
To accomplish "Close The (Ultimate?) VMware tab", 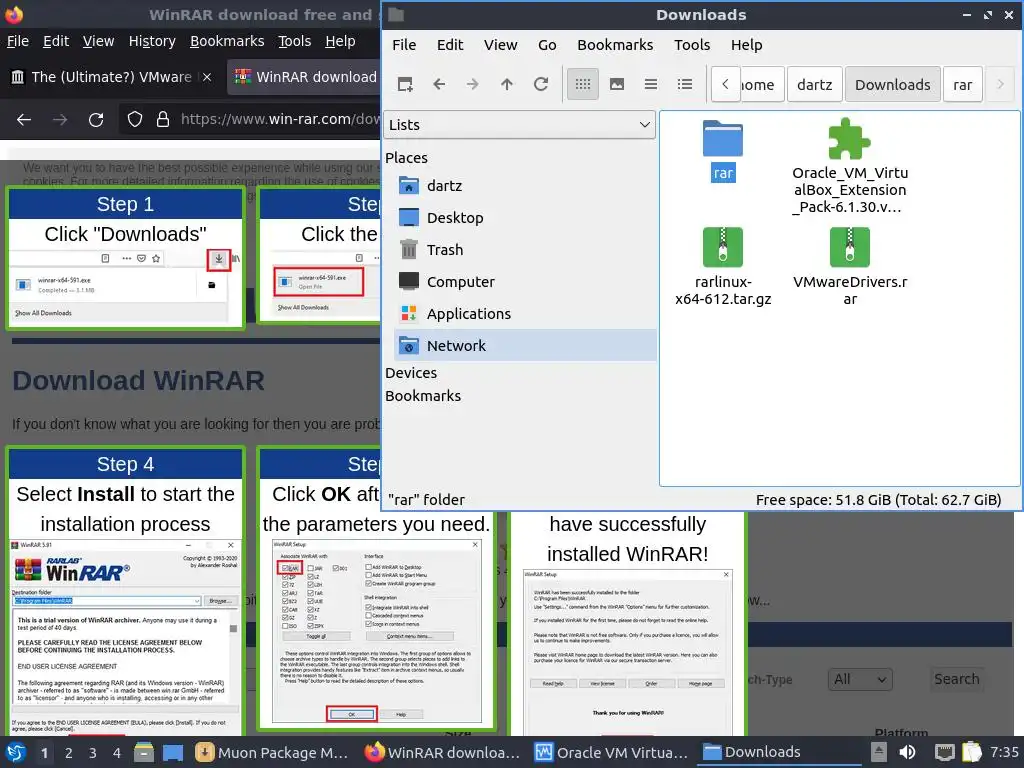I will point(207,77).
